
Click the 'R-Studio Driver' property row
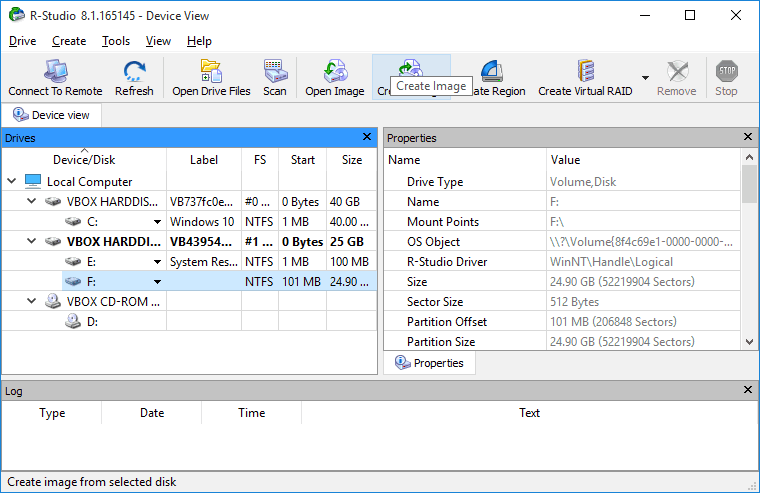(562, 262)
